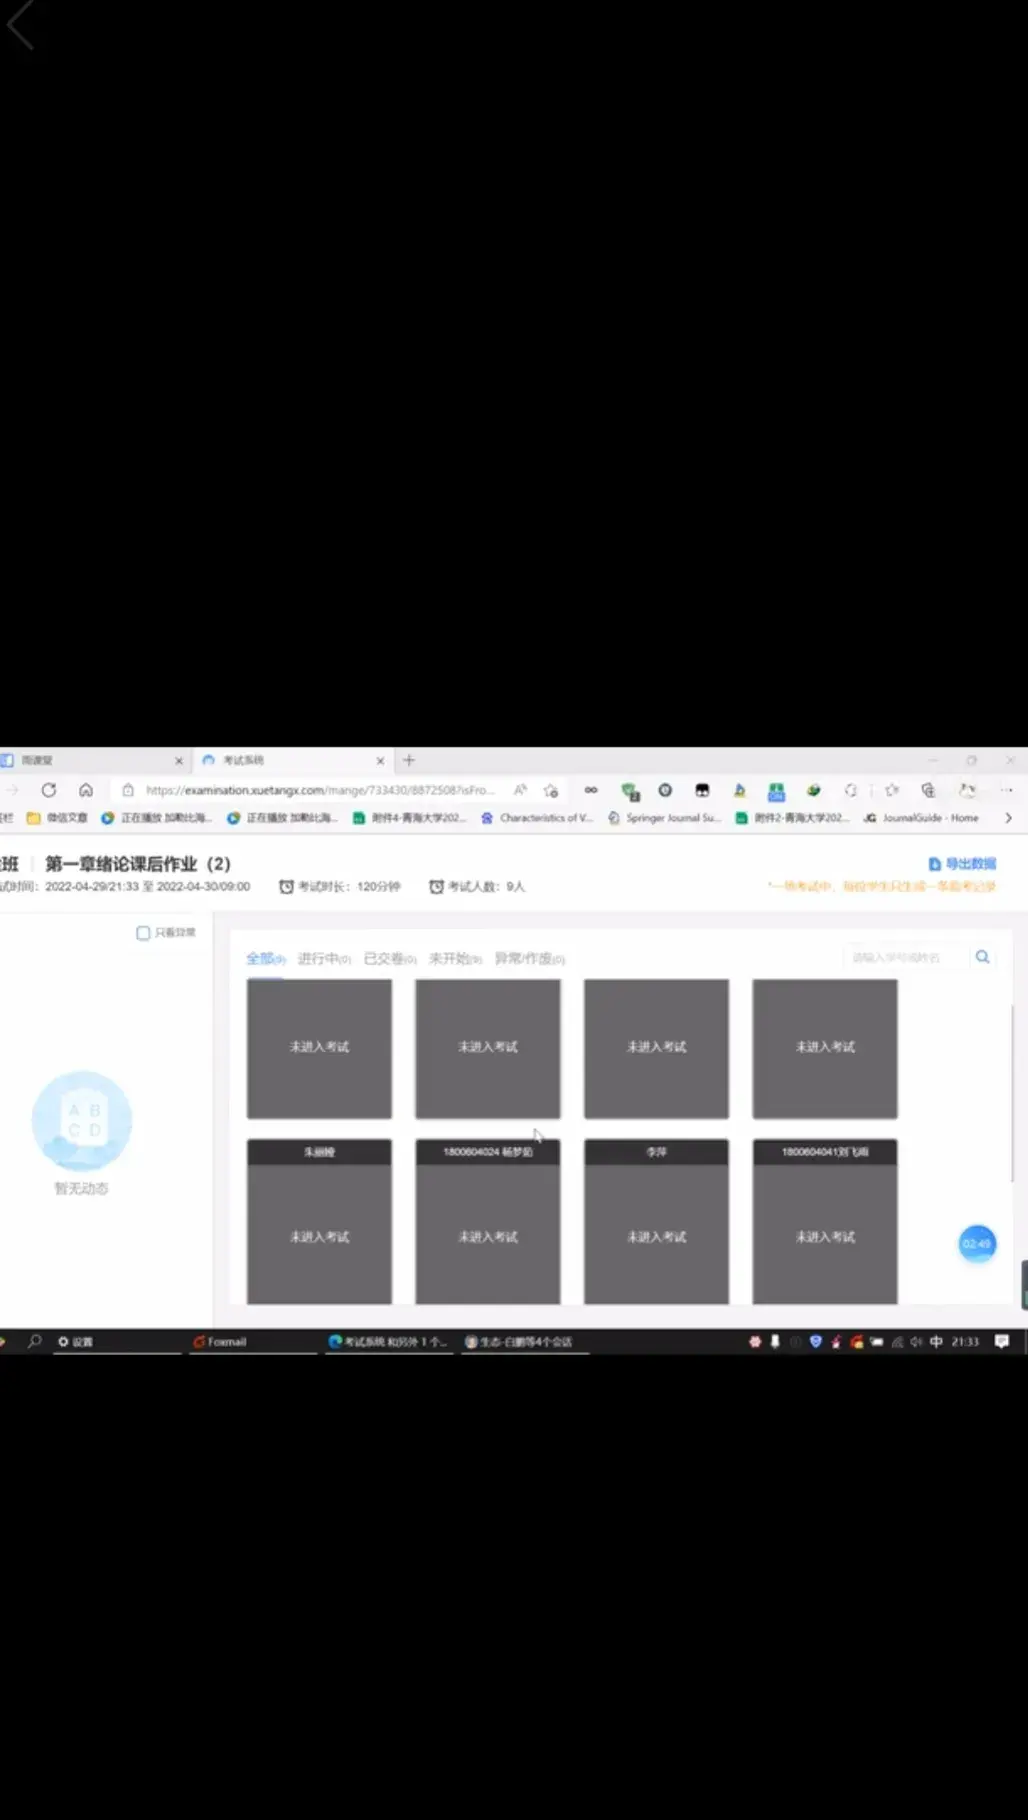Open the 朱丽婷 student card
The image size is (1028, 1820).
point(319,1221)
